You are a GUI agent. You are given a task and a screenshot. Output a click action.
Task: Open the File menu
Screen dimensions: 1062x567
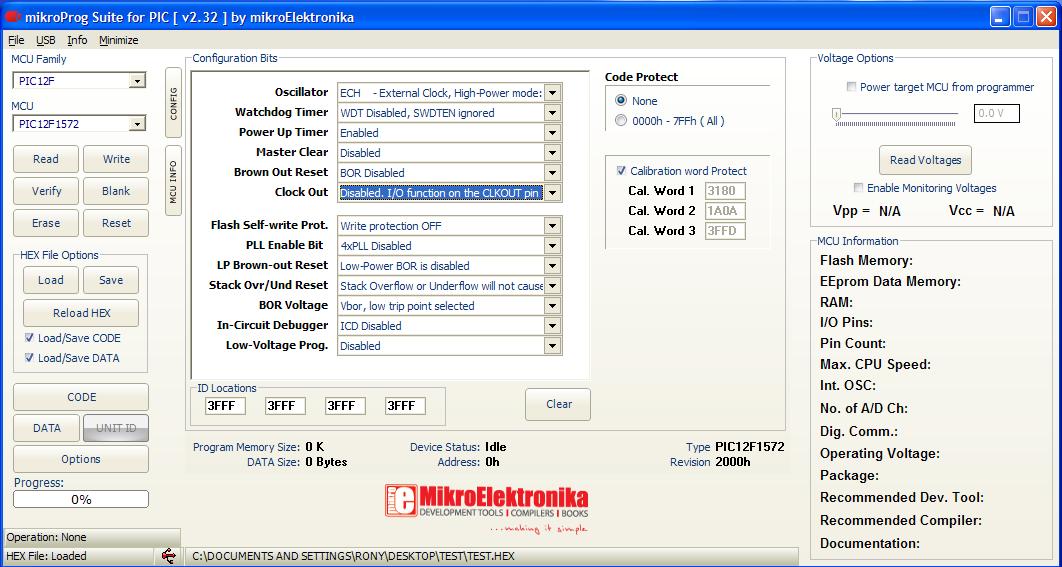pyautogui.click(x=16, y=40)
